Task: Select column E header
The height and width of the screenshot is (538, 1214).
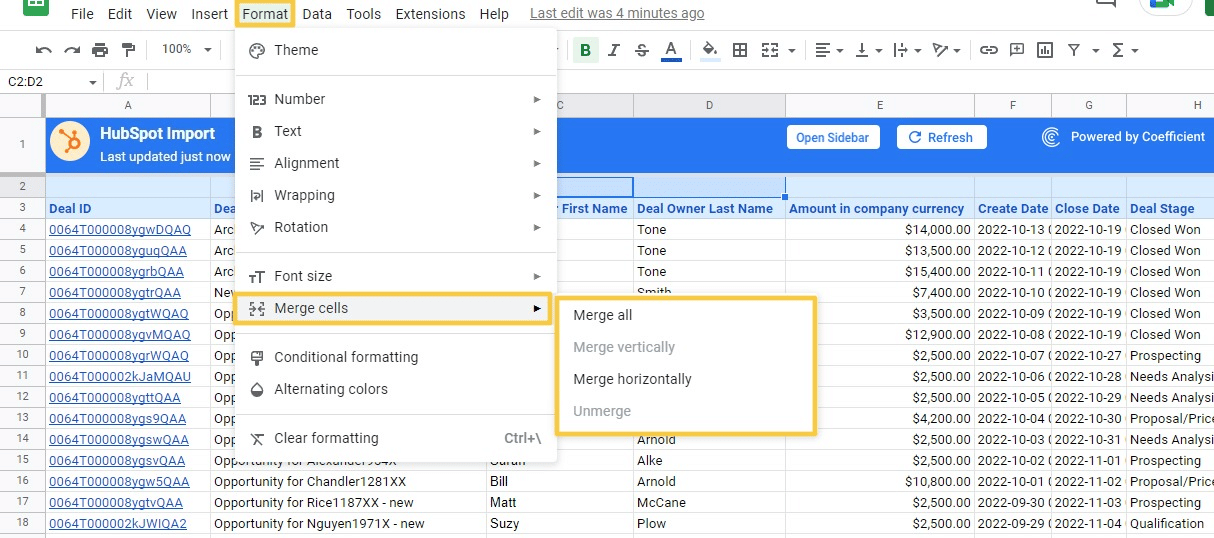Action: tap(880, 105)
